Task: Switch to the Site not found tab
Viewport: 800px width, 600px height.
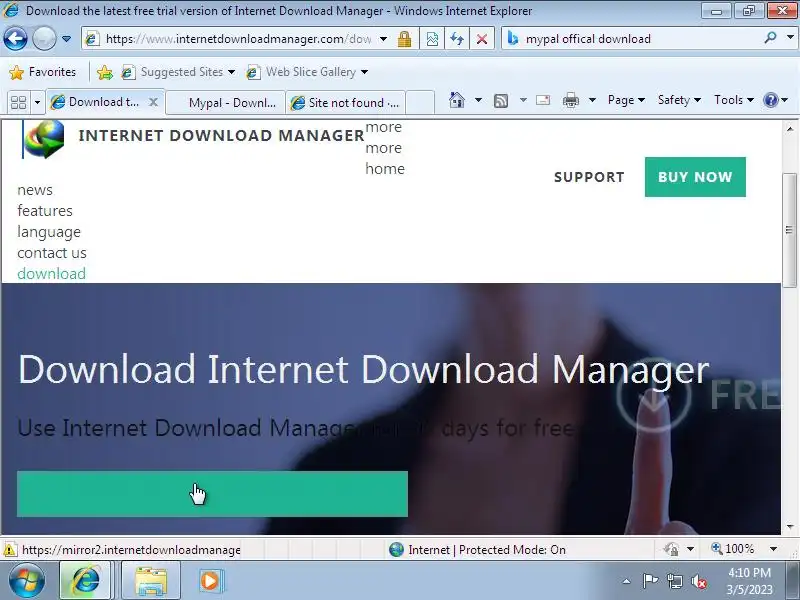Action: (345, 103)
